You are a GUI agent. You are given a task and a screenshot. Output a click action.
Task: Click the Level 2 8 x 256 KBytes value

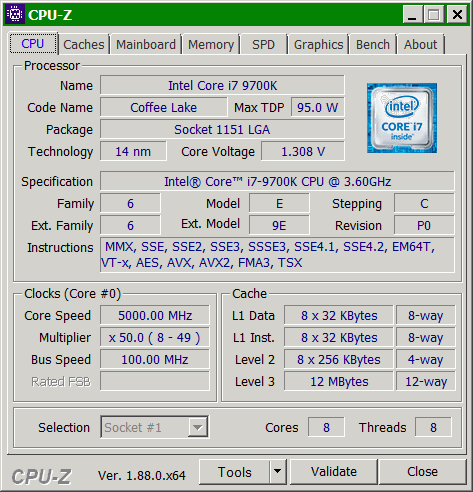click(339, 359)
